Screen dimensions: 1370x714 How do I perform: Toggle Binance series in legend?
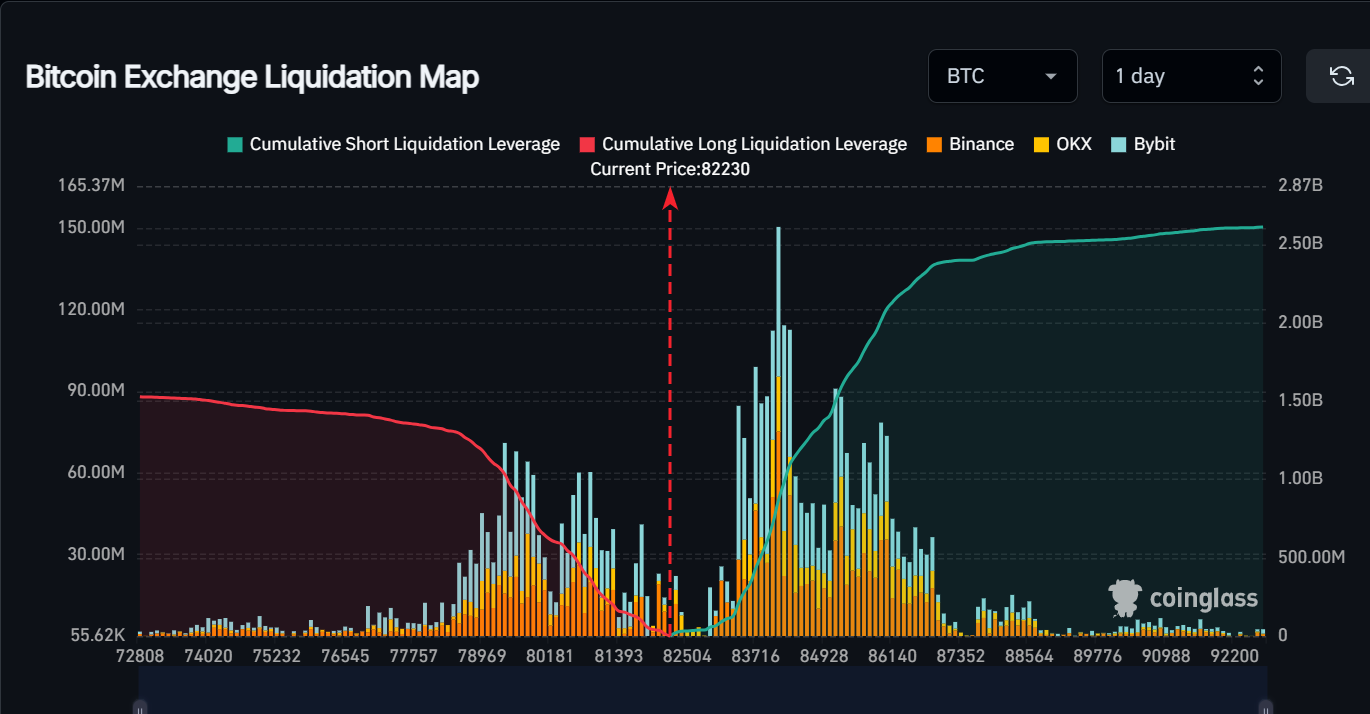point(970,144)
